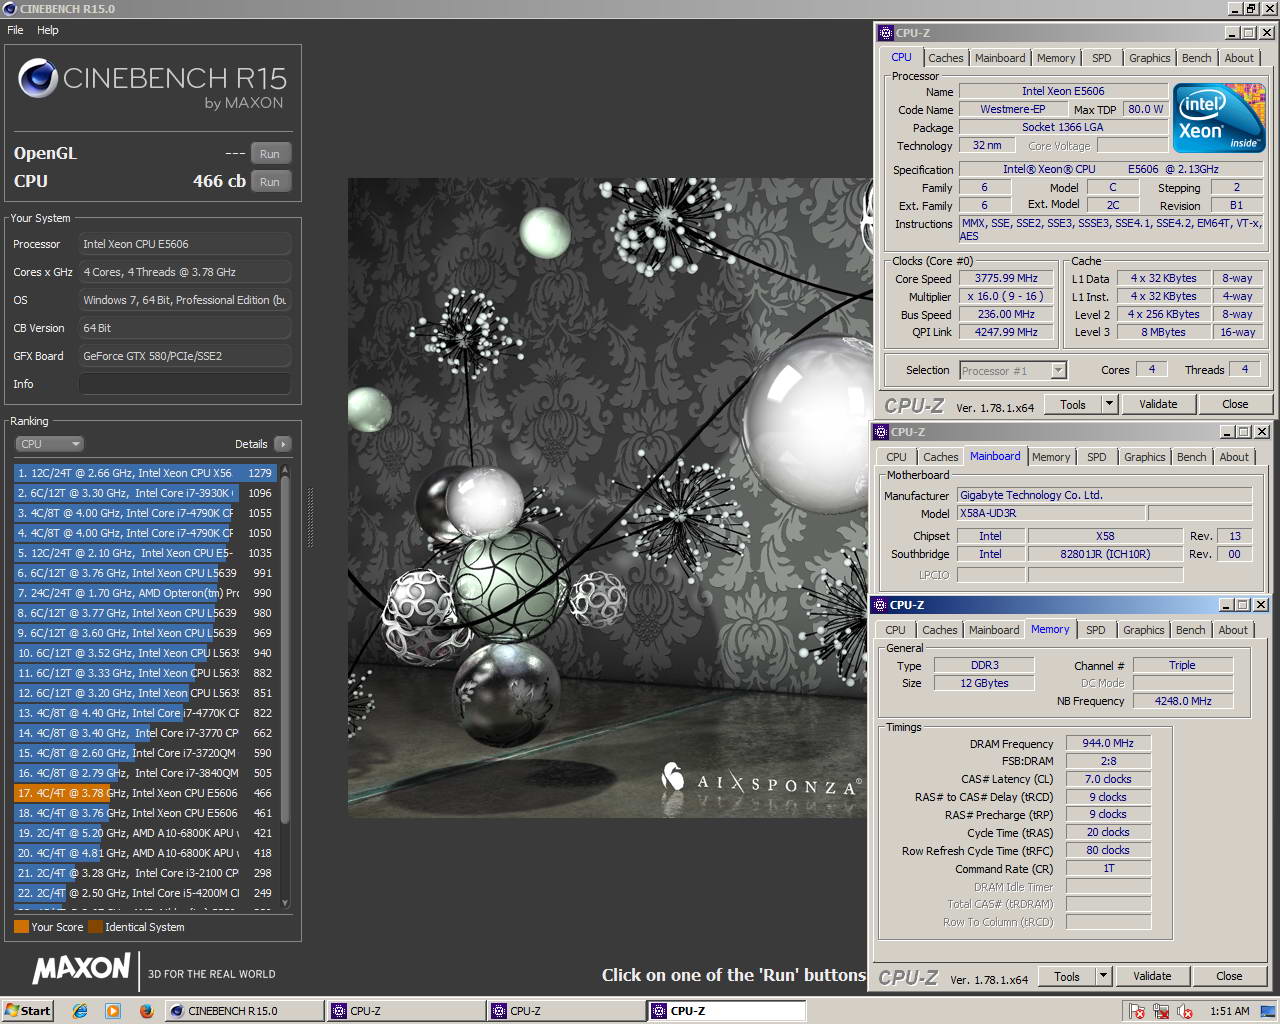Click Close button in Memory CPU-Z window

(x=1229, y=976)
